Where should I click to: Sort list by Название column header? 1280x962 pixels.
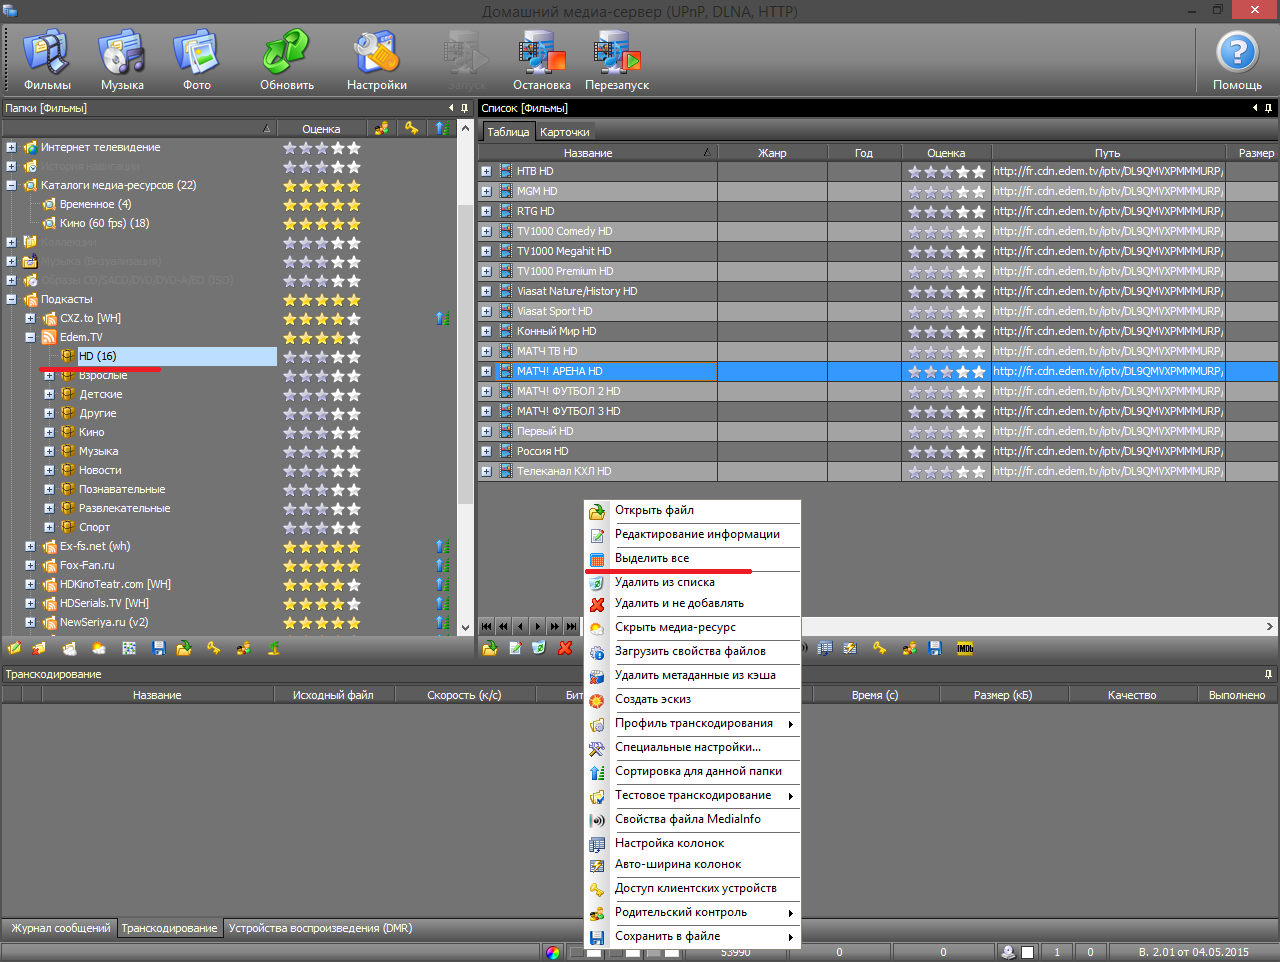(588, 153)
